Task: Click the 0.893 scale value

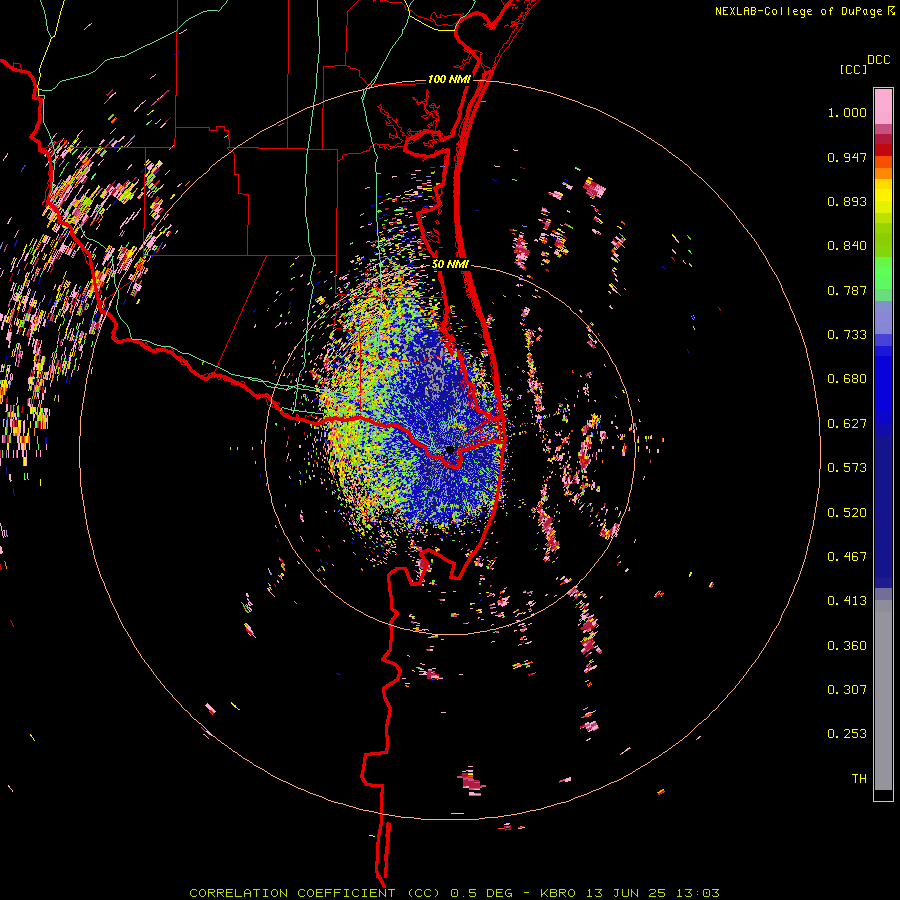Action: click(847, 201)
